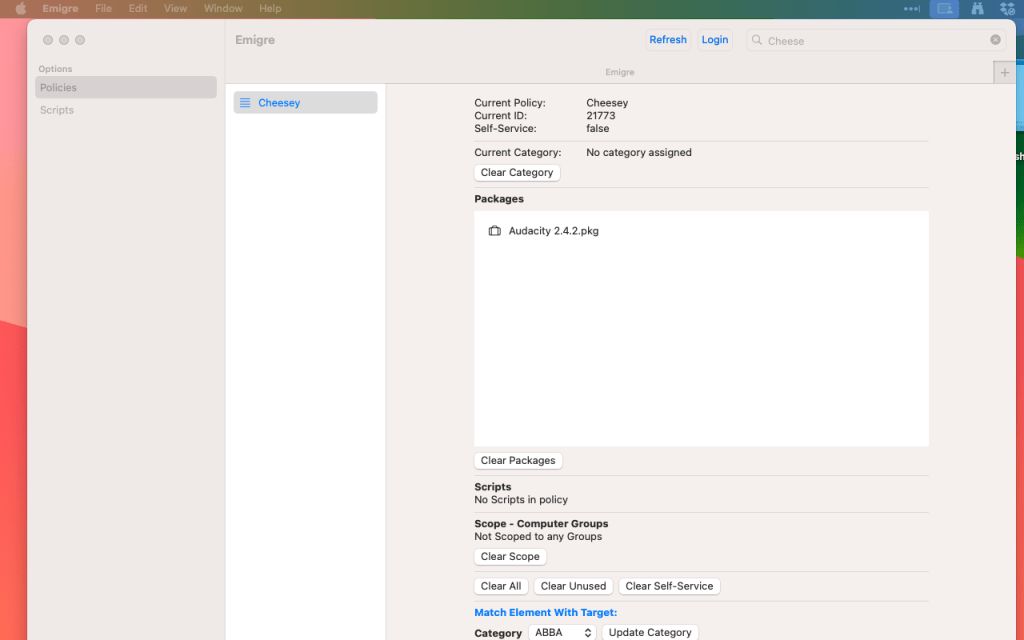Click the magnifying glass search icon
The width and height of the screenshot is (1024, 640).
click(757, 41)
